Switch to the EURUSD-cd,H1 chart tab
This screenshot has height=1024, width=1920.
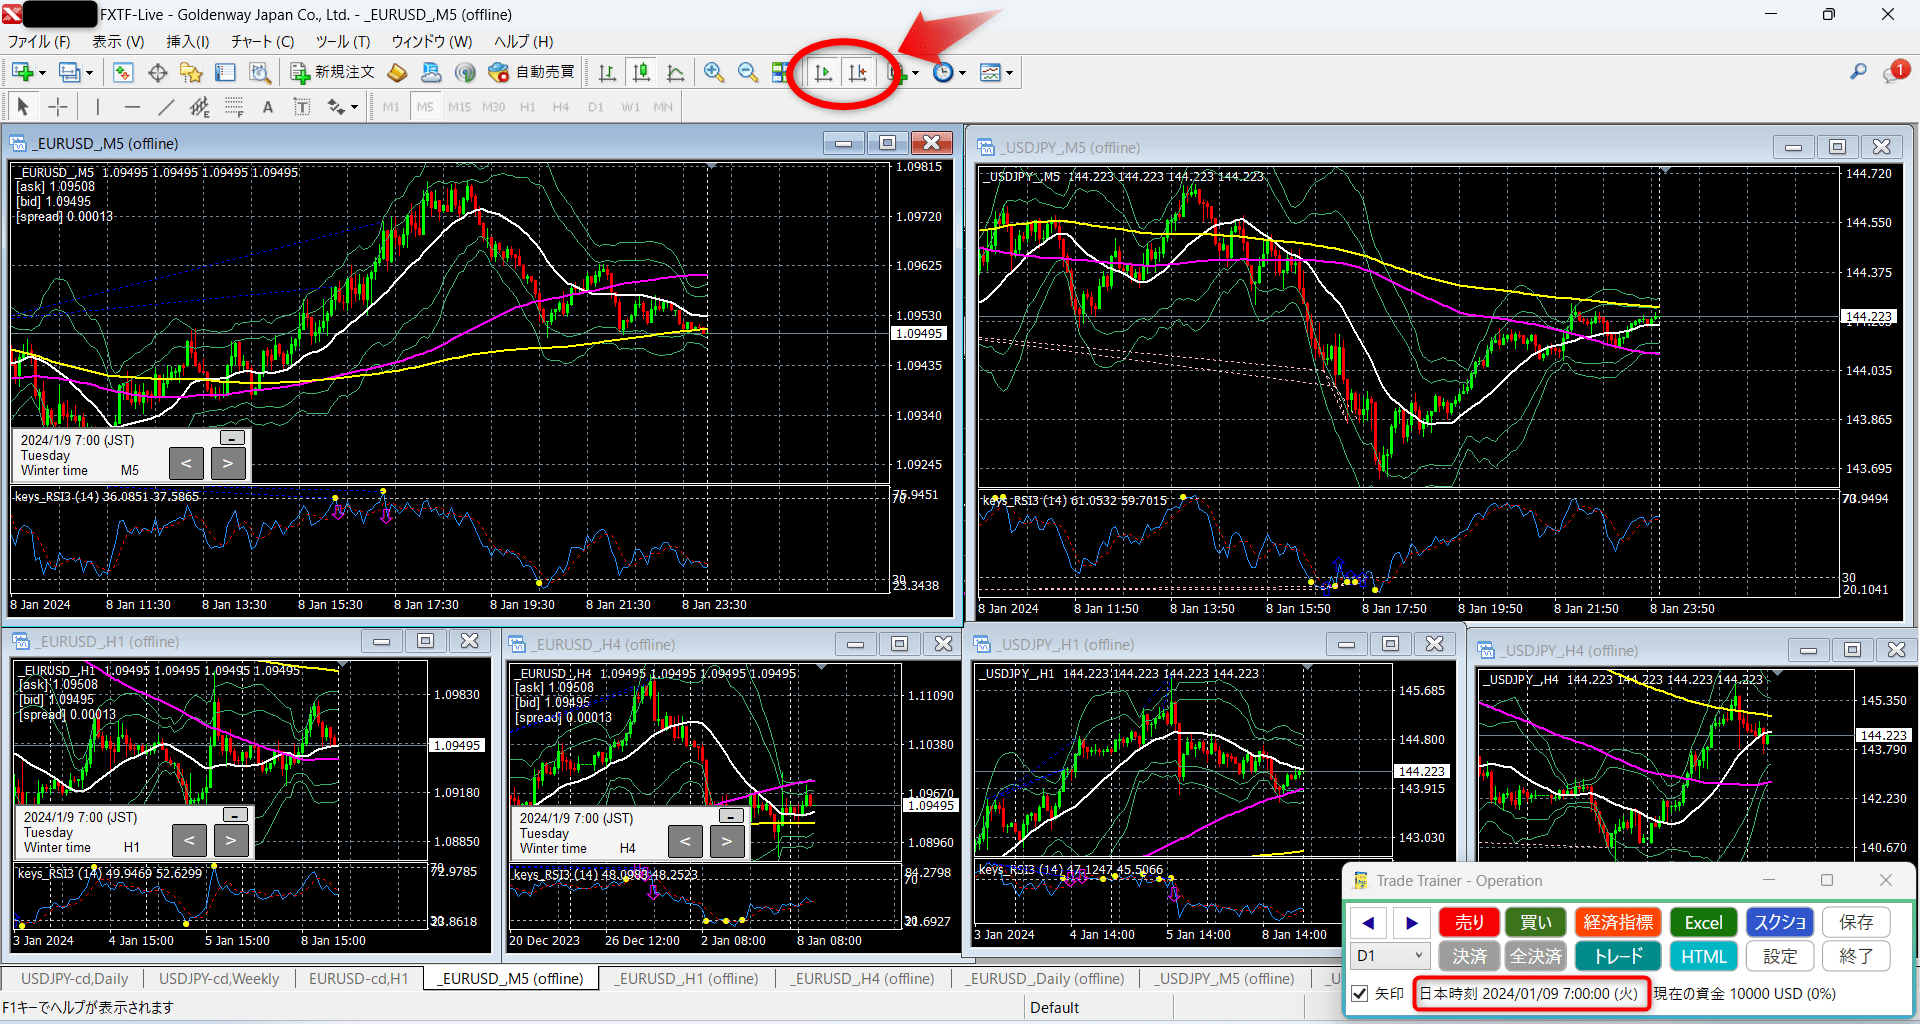coord(359,978)
